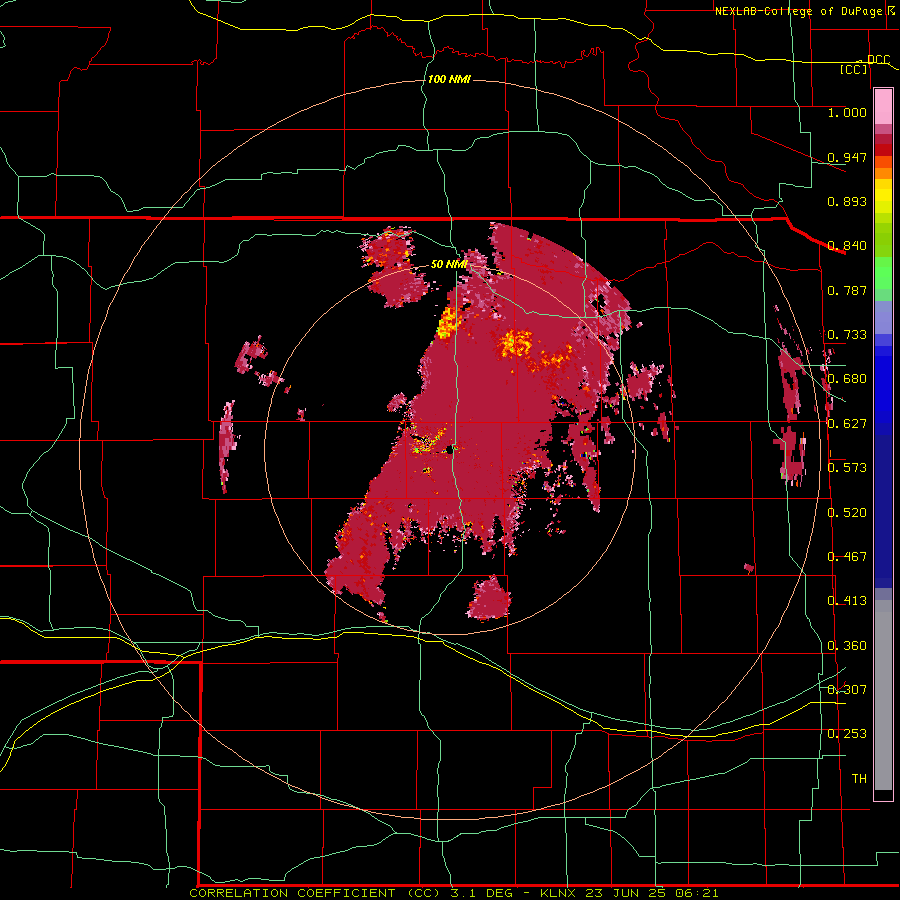Click the 0.360 scale label

pos(847,646)
